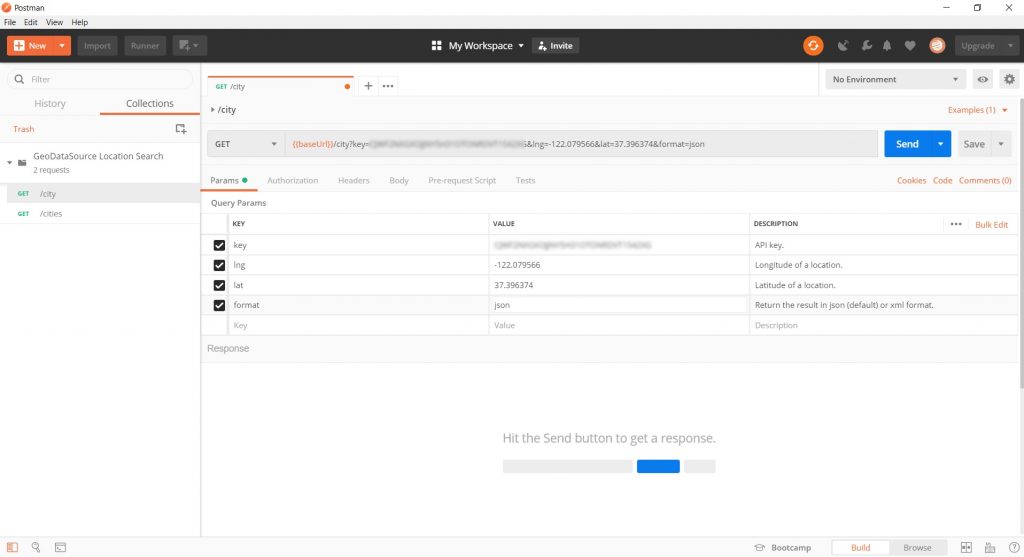Click the workspace grid icon

click(436, 46)
